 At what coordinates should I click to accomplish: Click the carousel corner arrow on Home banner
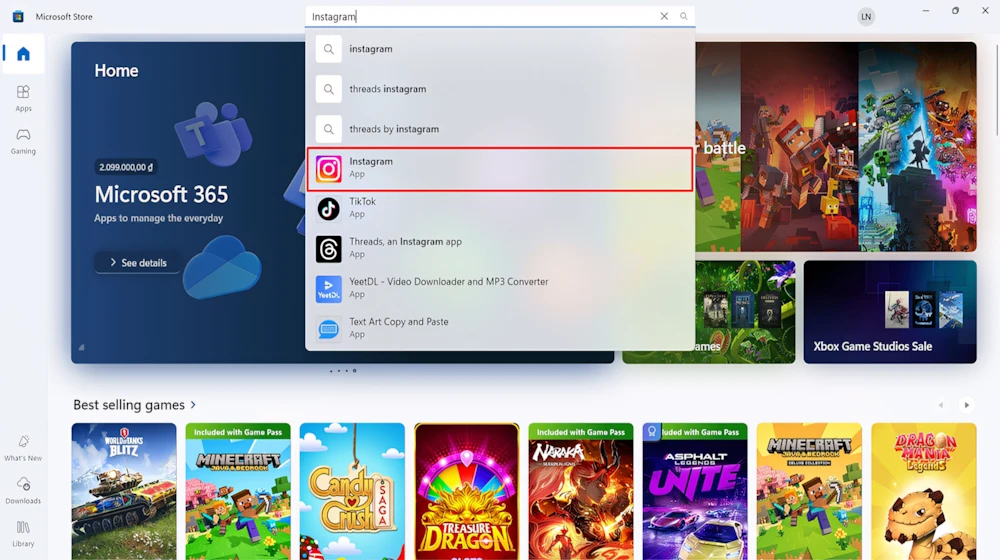coord(82,348)
